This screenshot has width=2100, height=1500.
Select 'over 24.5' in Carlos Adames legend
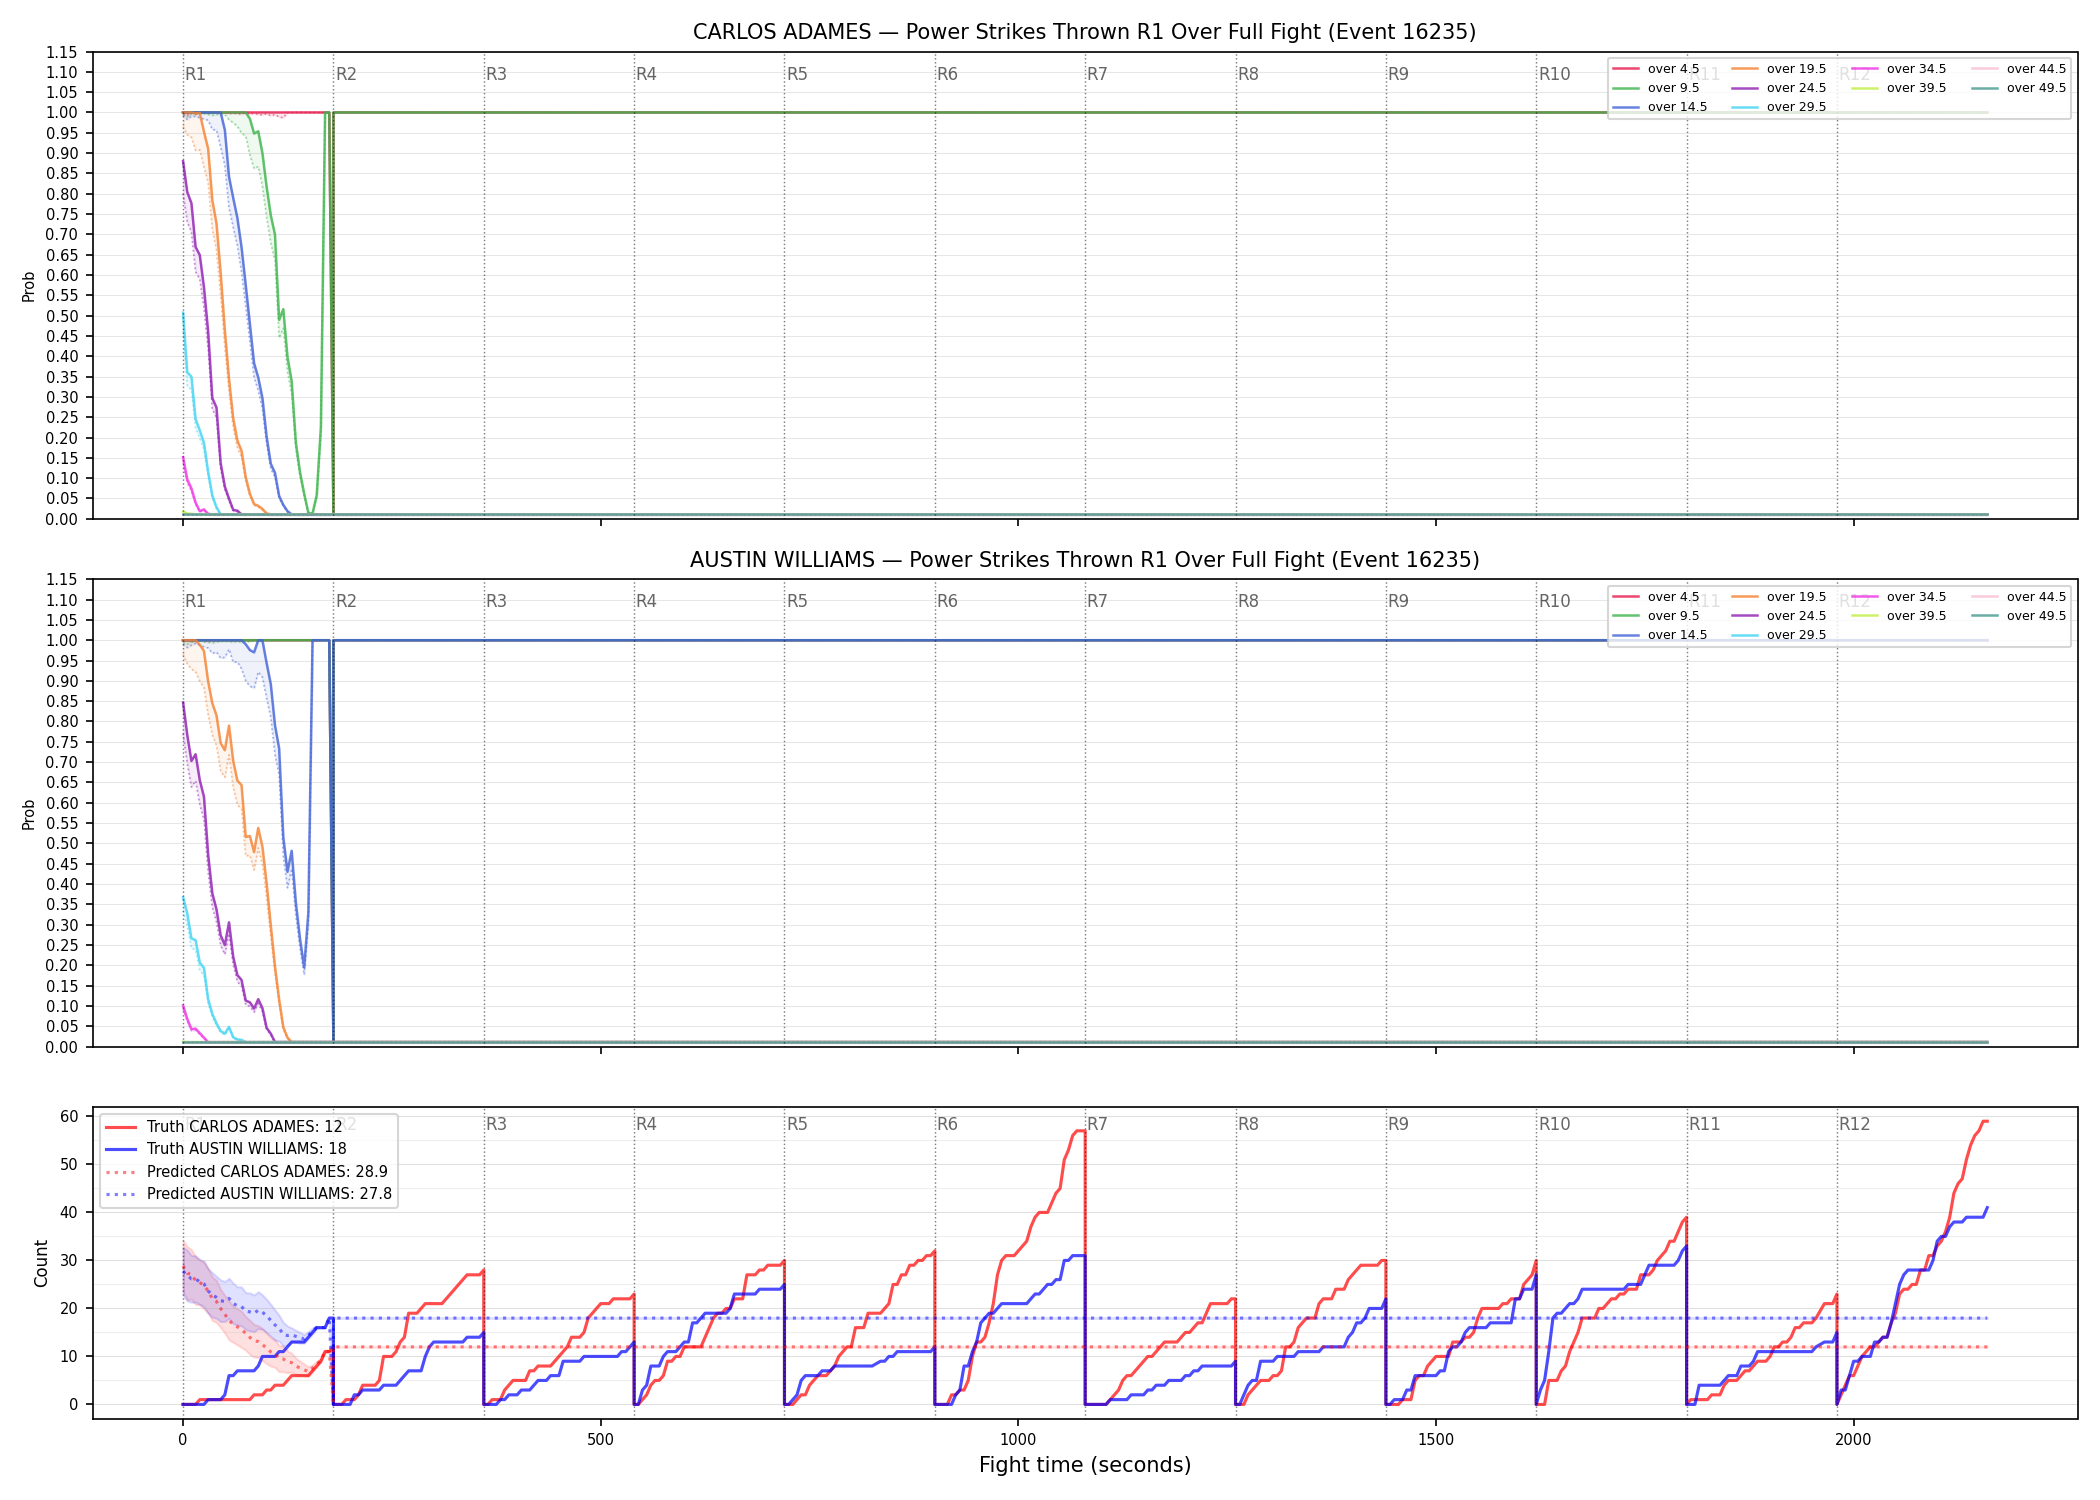(1779, 88)
